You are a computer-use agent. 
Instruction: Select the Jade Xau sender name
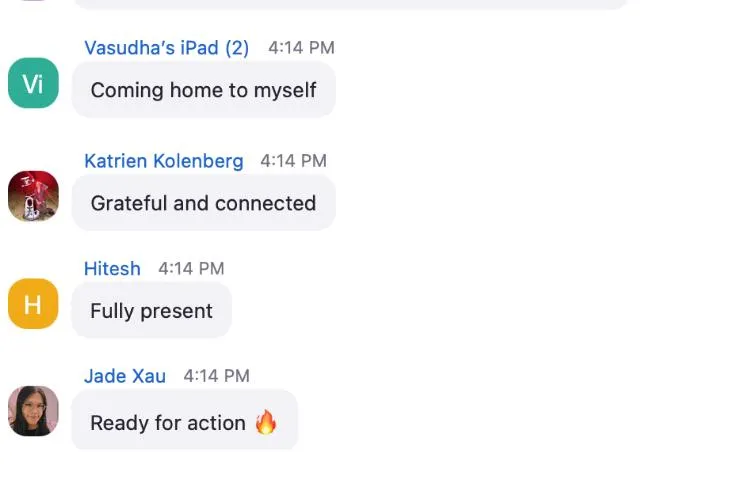click(x=125, y=376)
